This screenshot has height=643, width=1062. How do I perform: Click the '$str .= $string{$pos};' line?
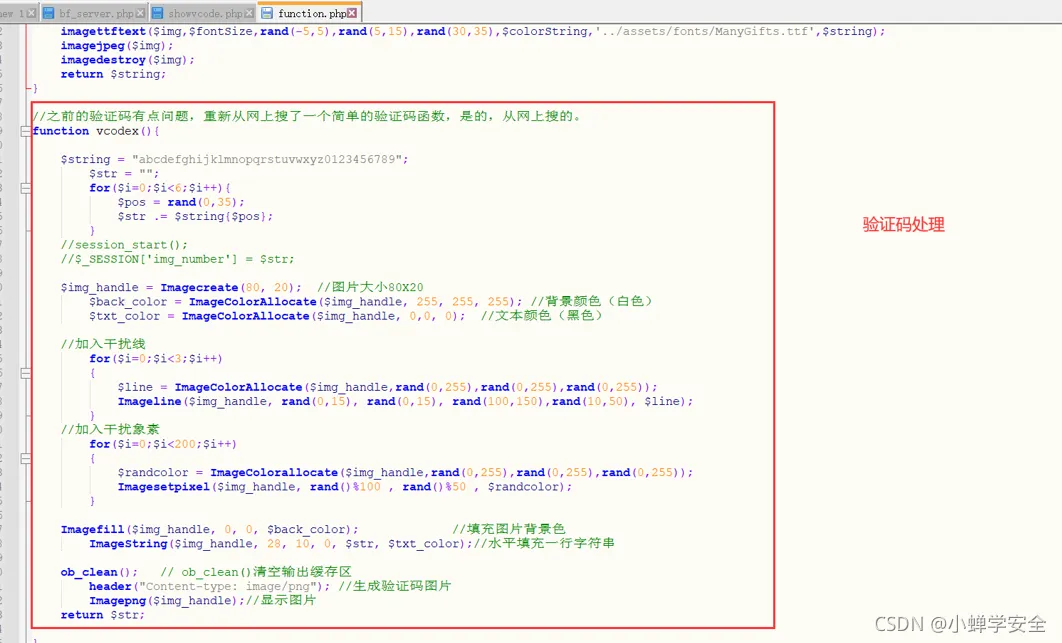195,216
